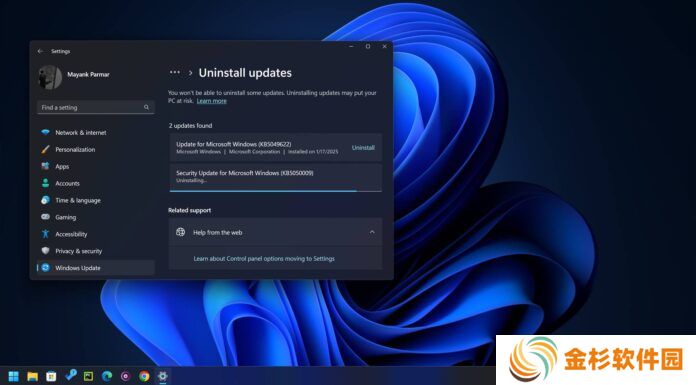The width and height of the screenshot is (696, 385).
Task: Click the search magnifier icon
Action: click(x=146, y=107)
